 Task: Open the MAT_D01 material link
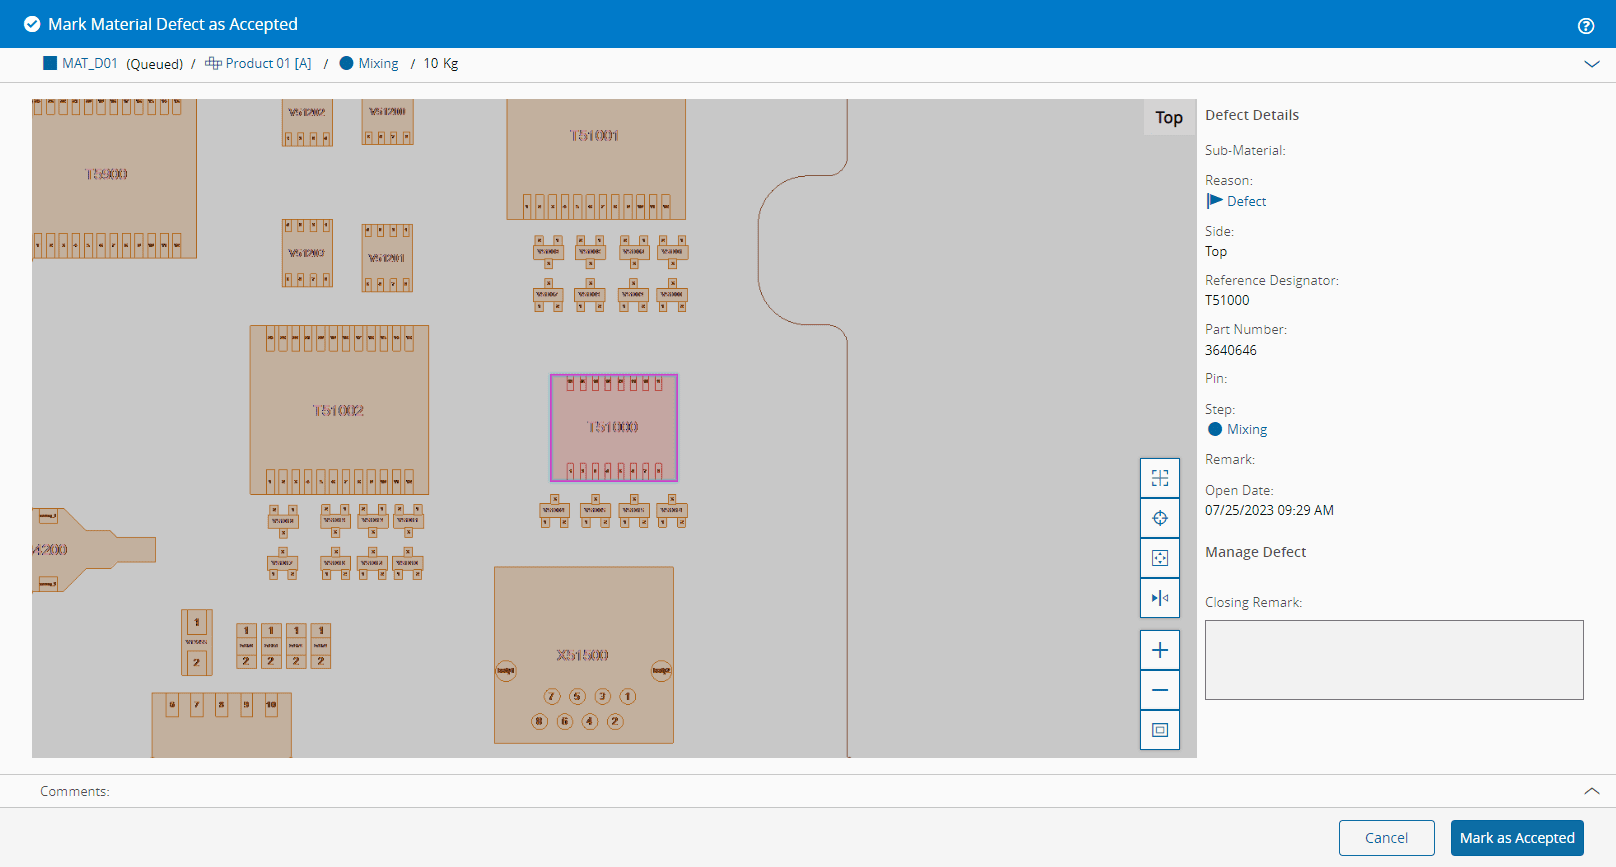89,63
